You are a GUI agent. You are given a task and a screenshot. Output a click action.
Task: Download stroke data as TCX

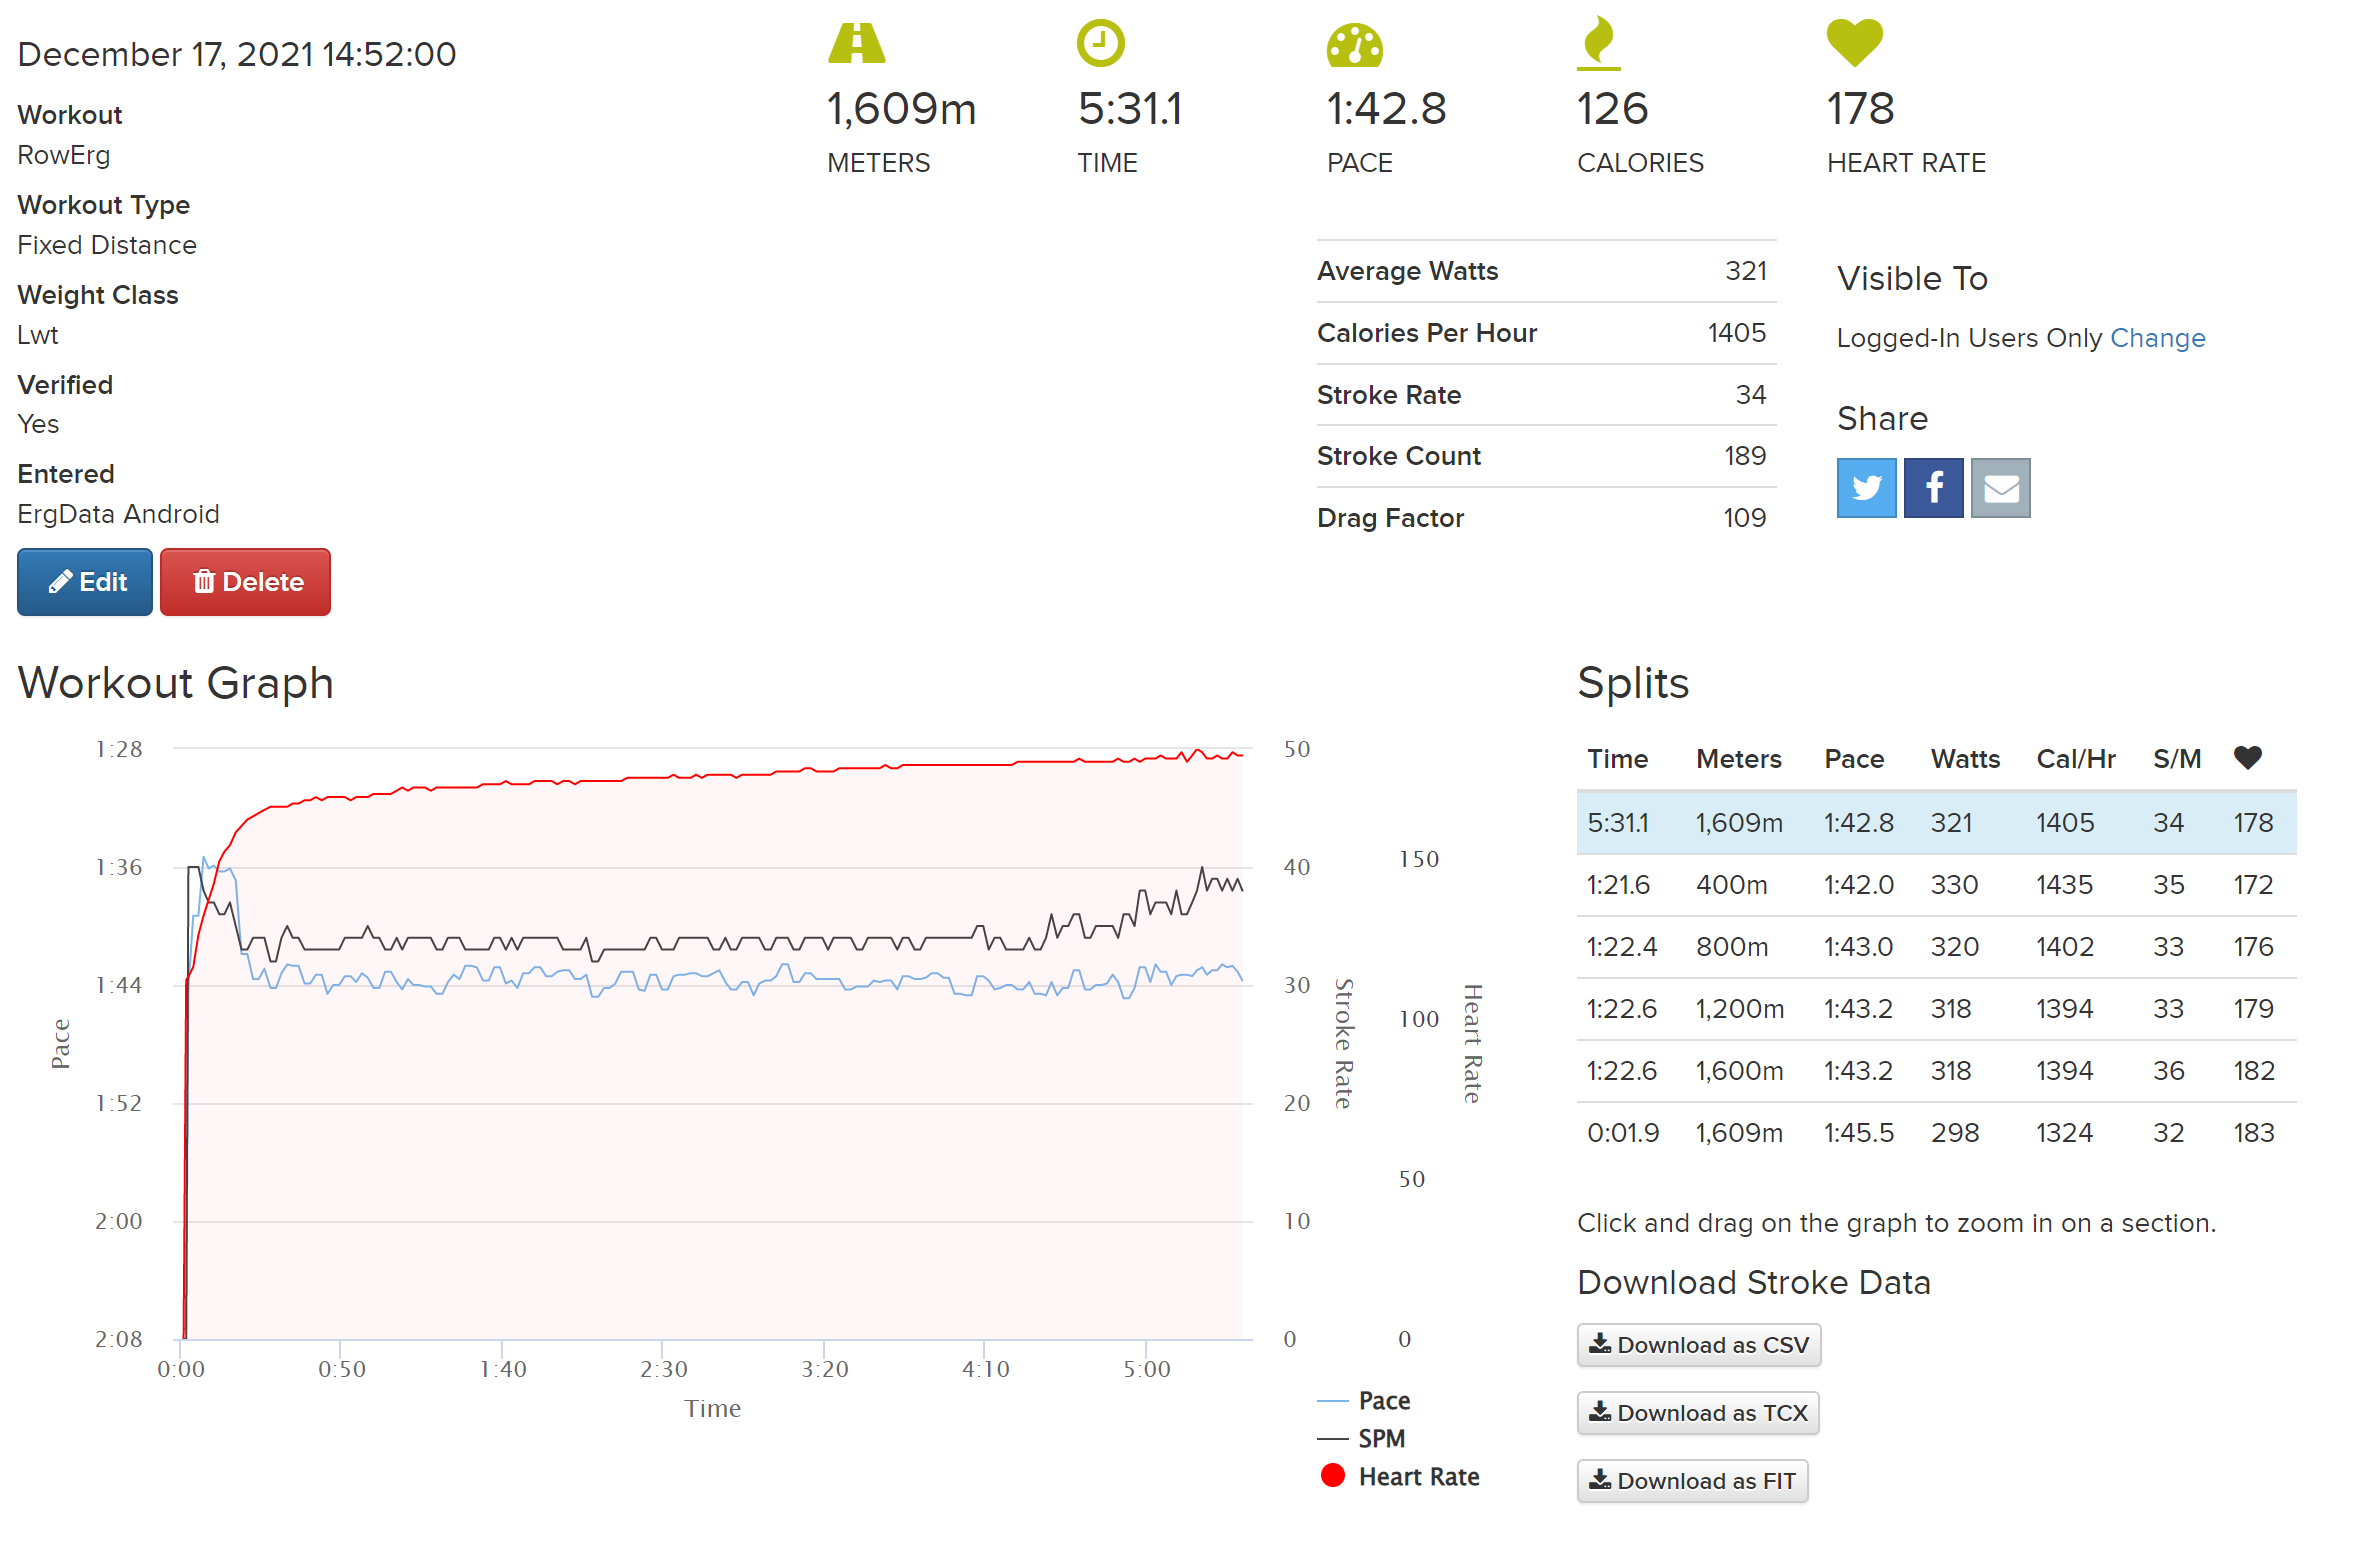1697,1413
